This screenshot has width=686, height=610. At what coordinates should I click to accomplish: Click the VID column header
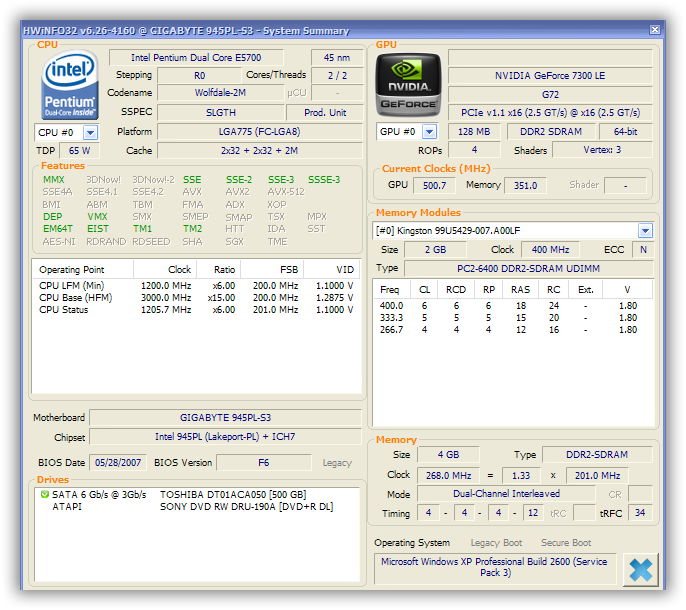coord(331,270)
